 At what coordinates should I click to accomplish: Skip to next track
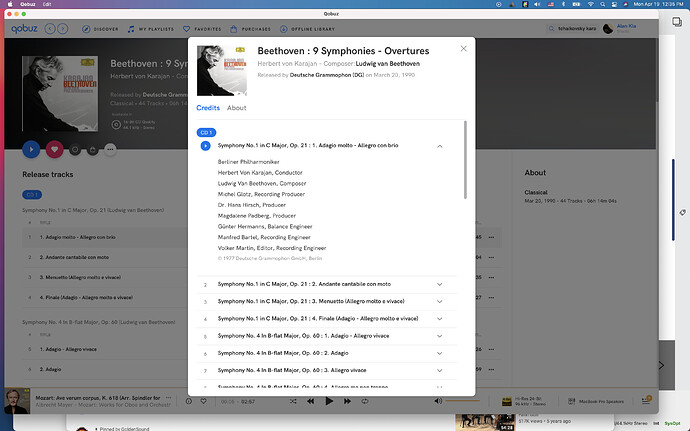coord(347,401)
